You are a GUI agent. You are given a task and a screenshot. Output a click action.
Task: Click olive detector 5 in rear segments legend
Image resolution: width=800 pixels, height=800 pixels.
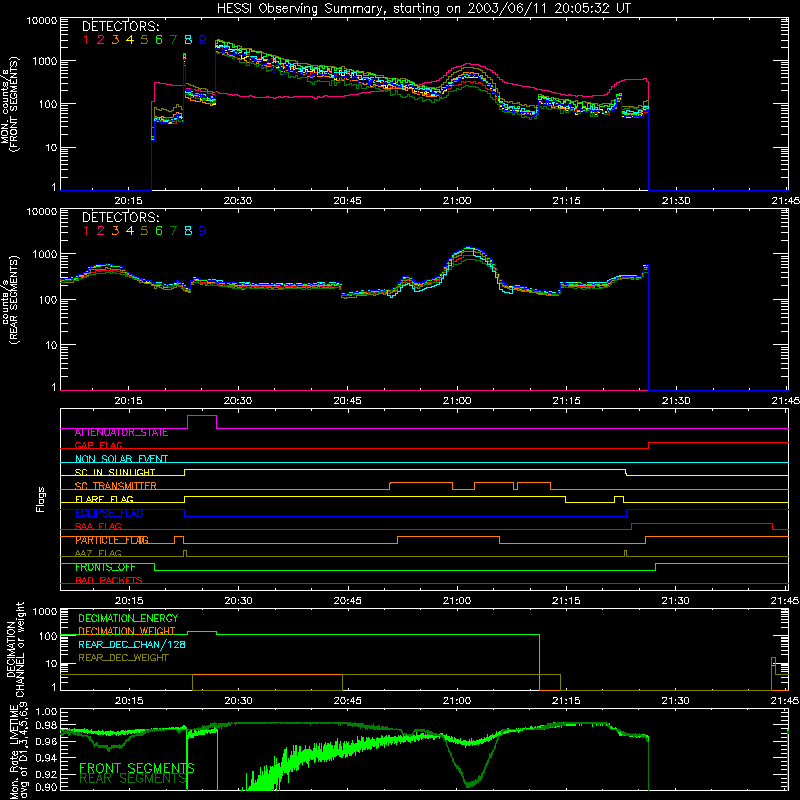pos(144,231)
